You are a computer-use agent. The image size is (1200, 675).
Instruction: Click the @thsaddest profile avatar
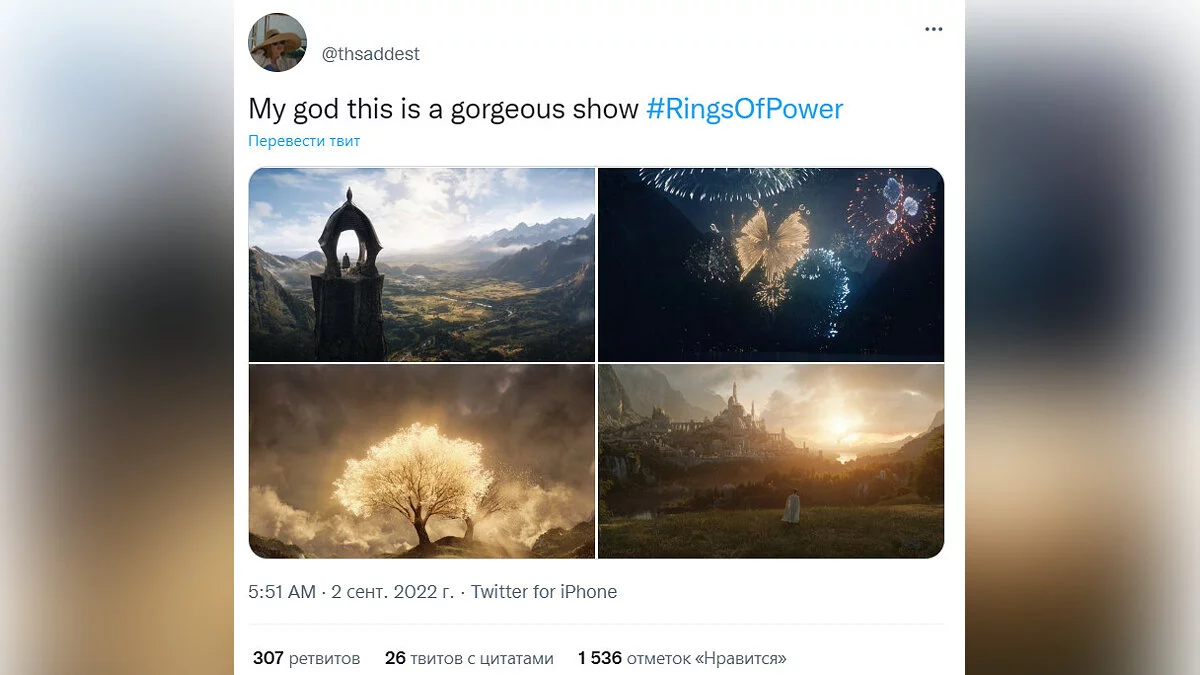click(277, 43)
